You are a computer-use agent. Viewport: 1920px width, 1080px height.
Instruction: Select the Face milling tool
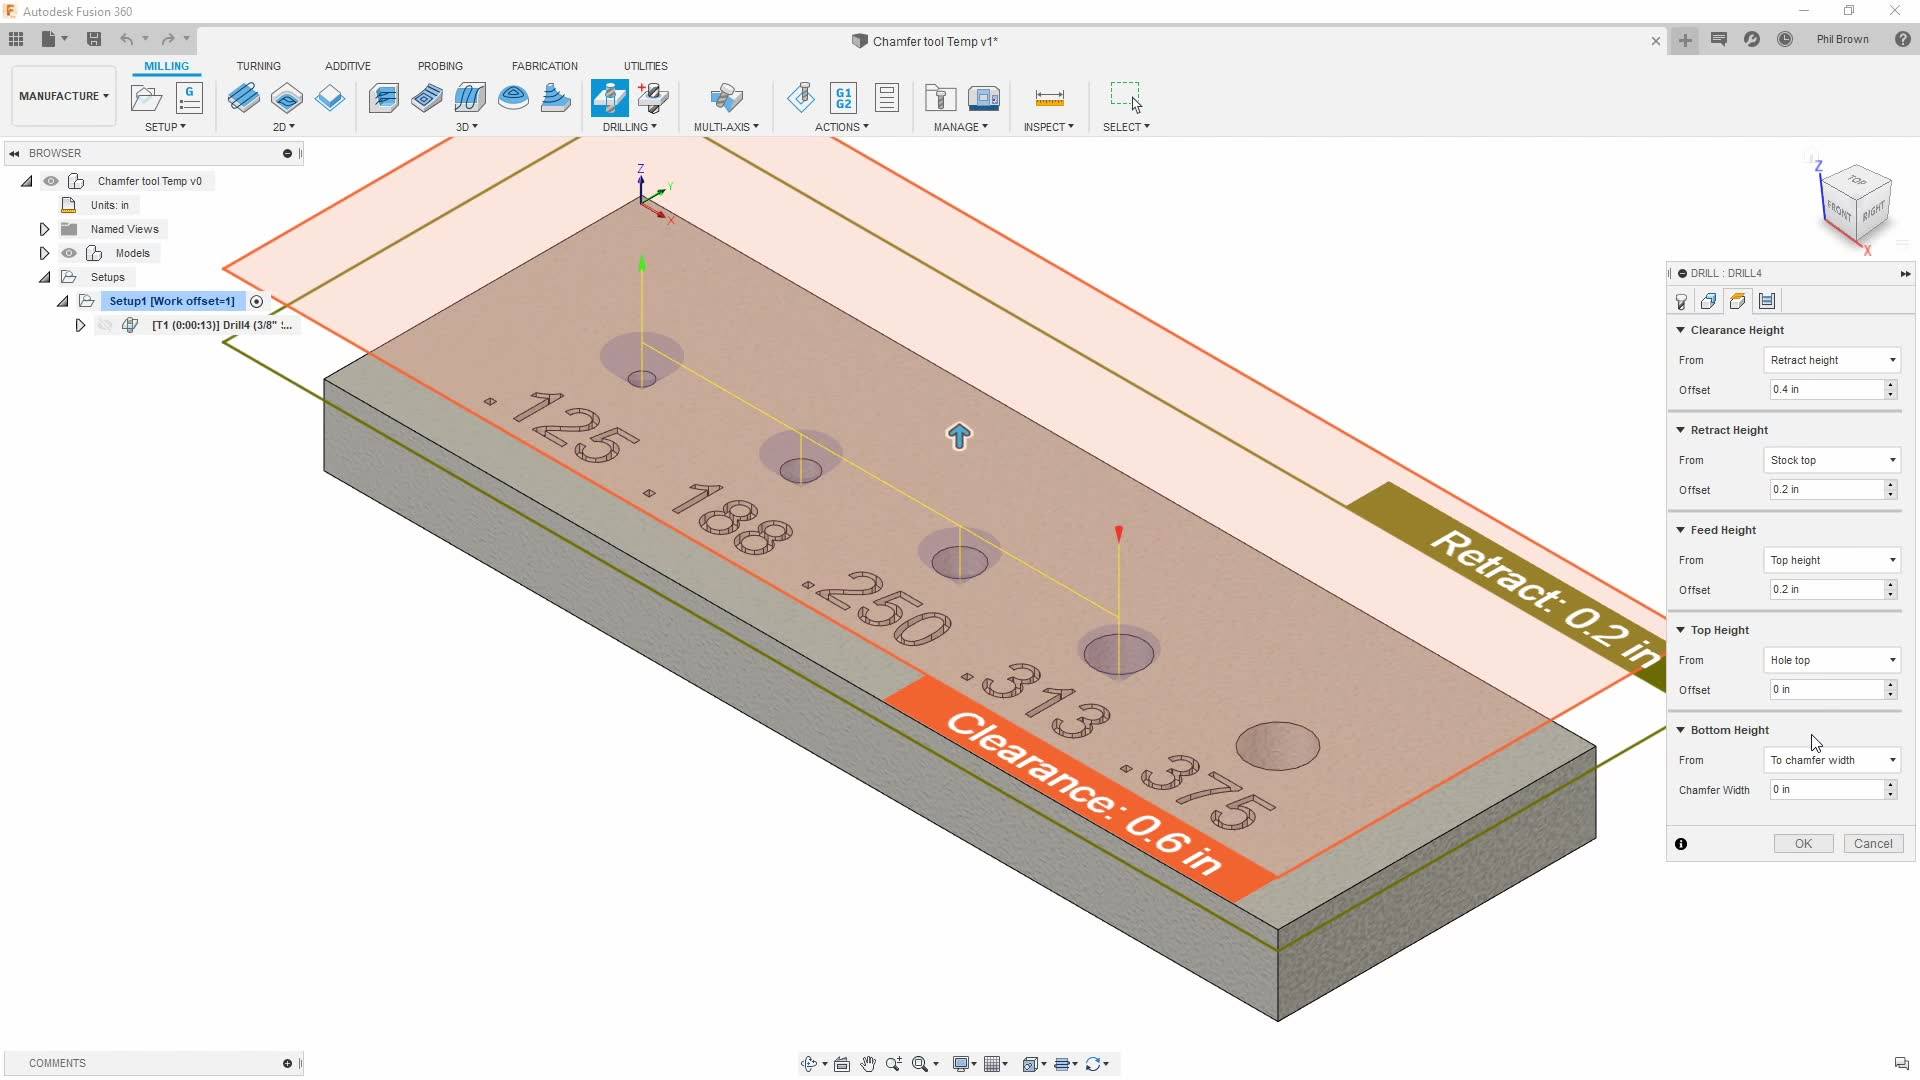(330, 97)
